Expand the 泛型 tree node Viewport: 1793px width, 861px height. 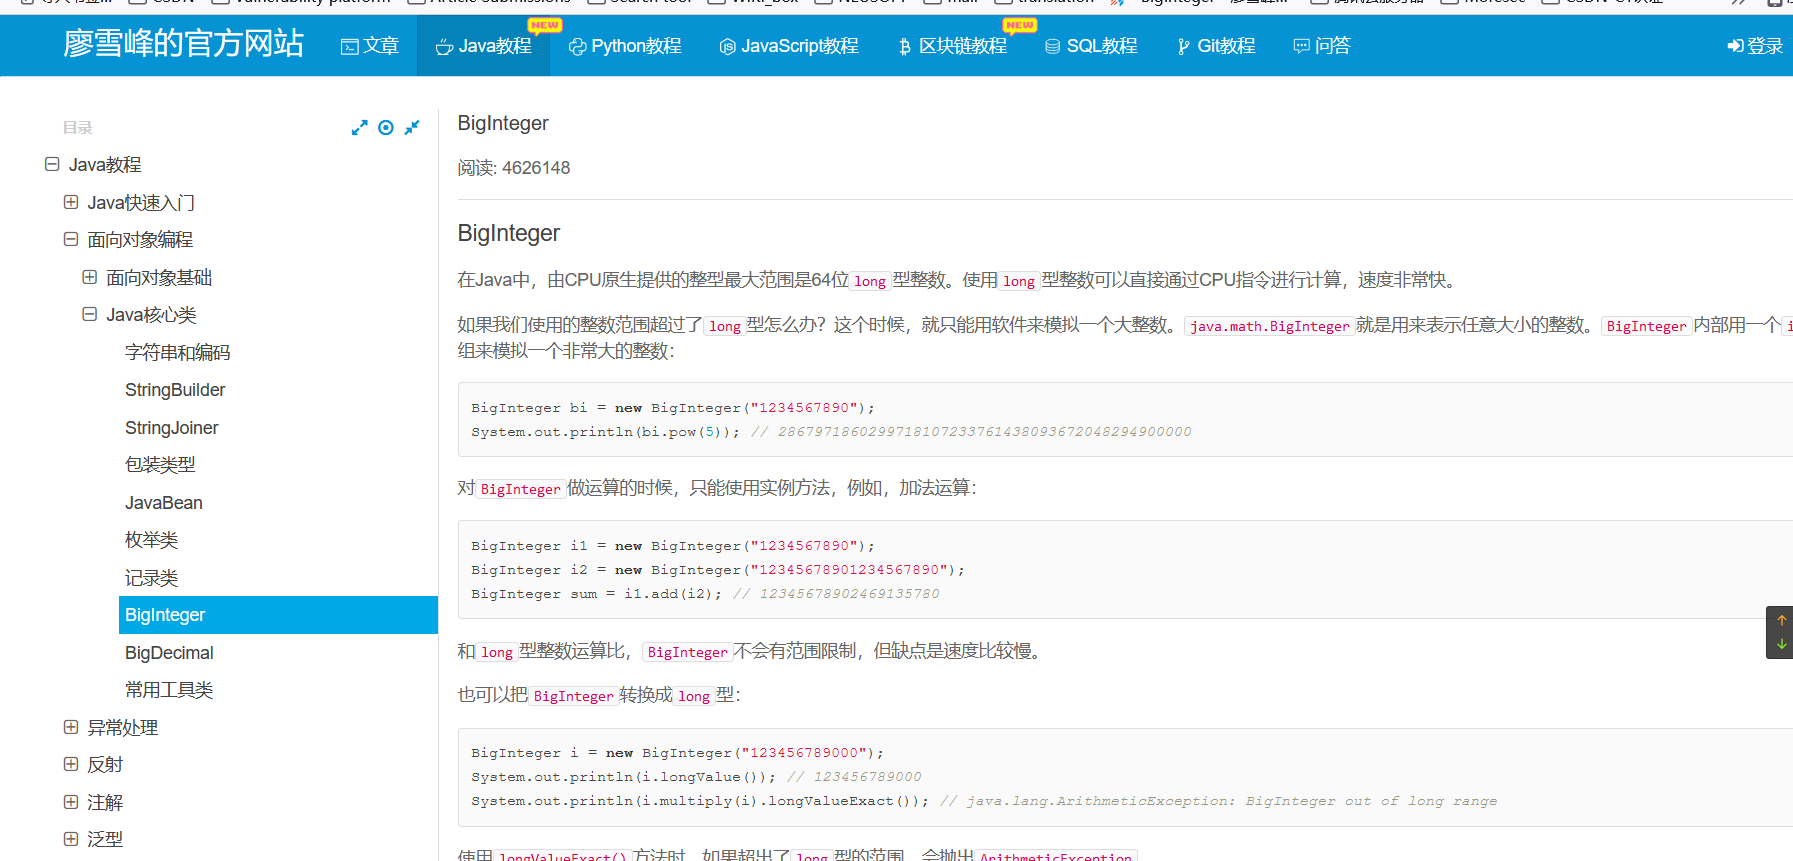pos(71,839)
